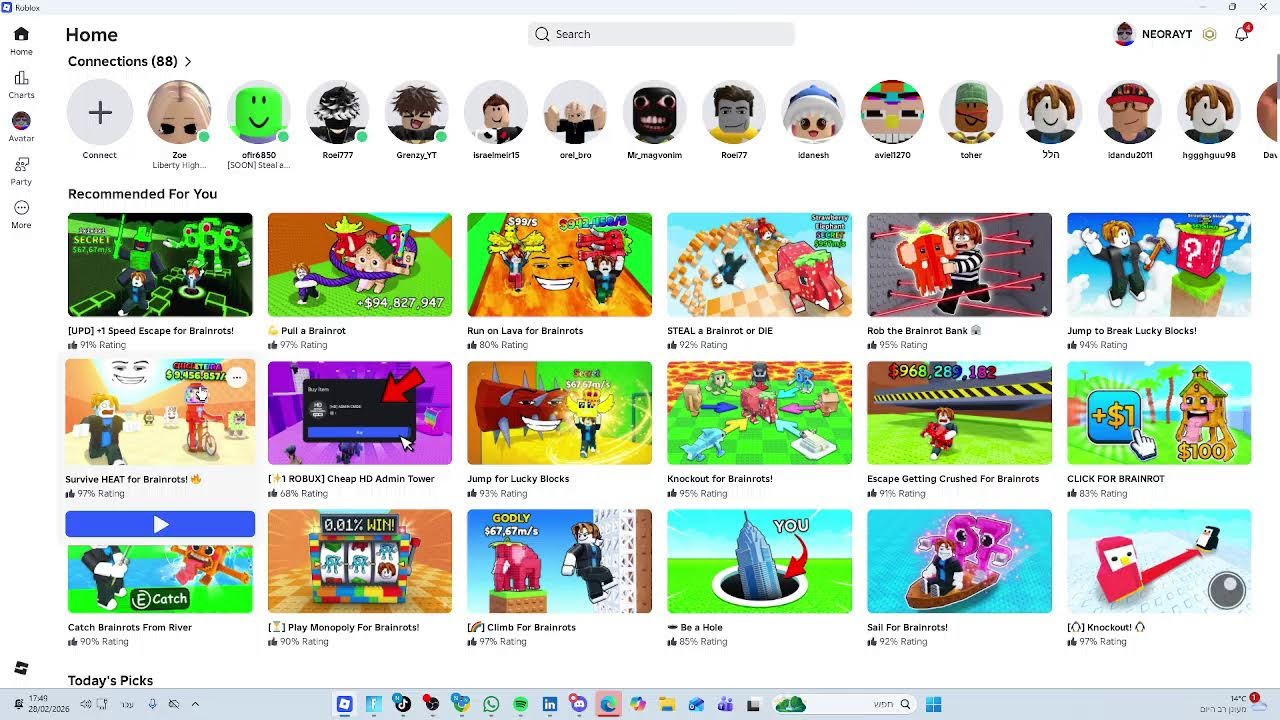Open the Home section in the sidebar
Image resolution: width=1280 pixels, height=720 pixels.
tap(21, 41)
